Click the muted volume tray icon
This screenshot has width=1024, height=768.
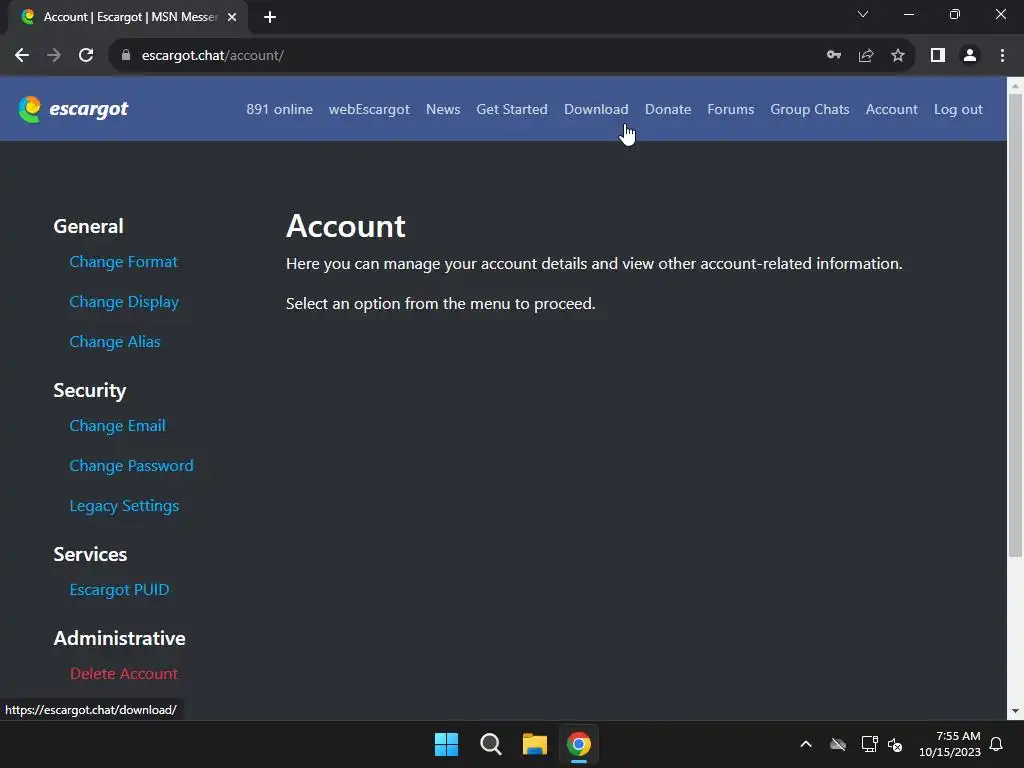point(895,744)
